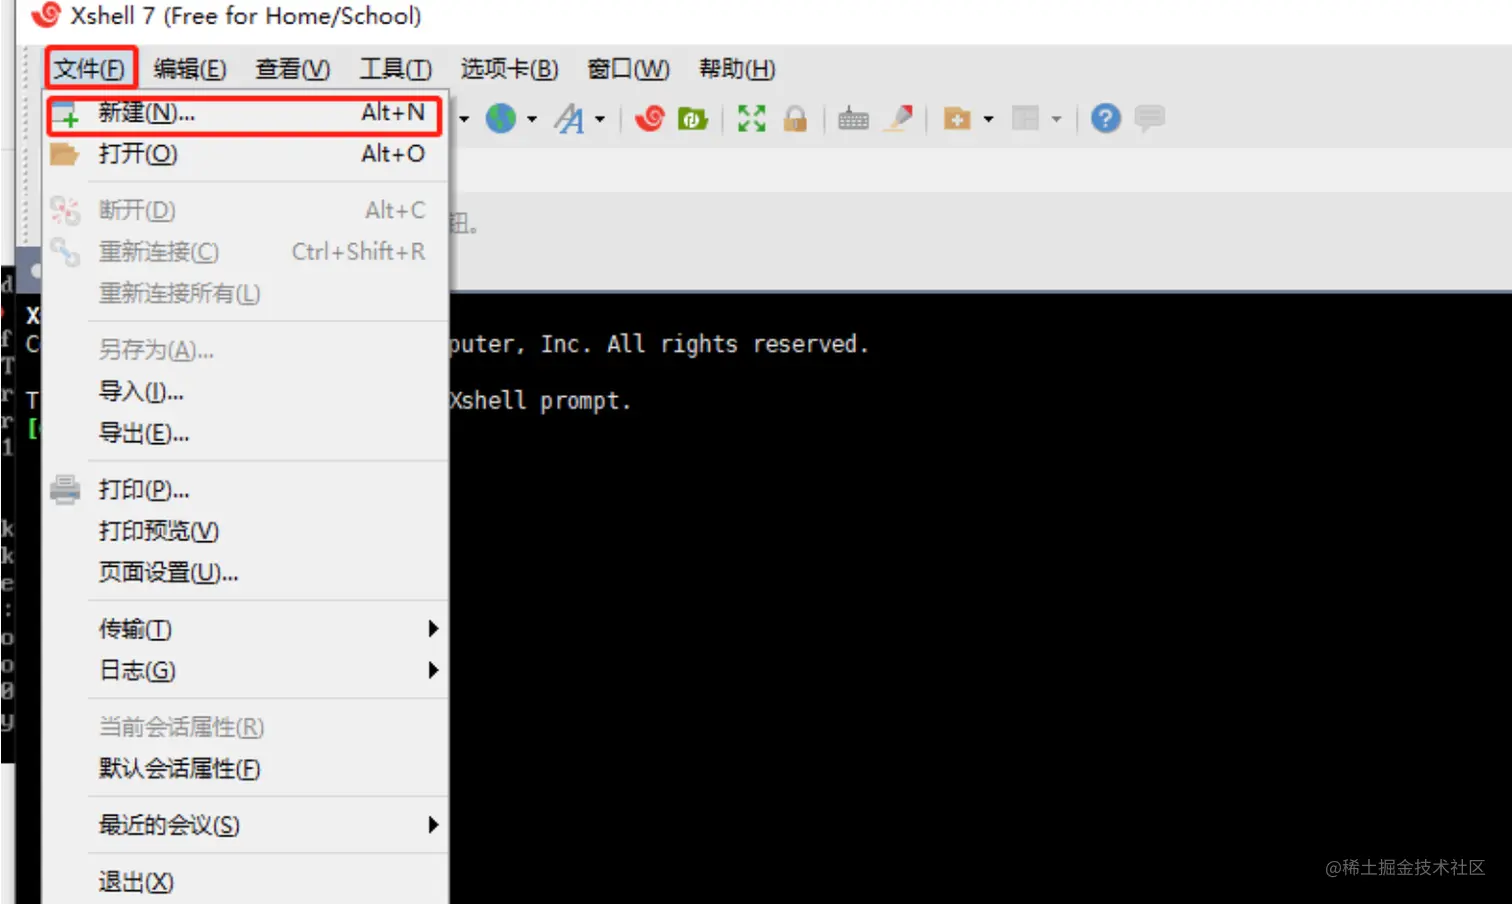1512x904 pixels.
Task: Click the grayed layout panes toolbar icon
Action: [x=1025, y=119]
